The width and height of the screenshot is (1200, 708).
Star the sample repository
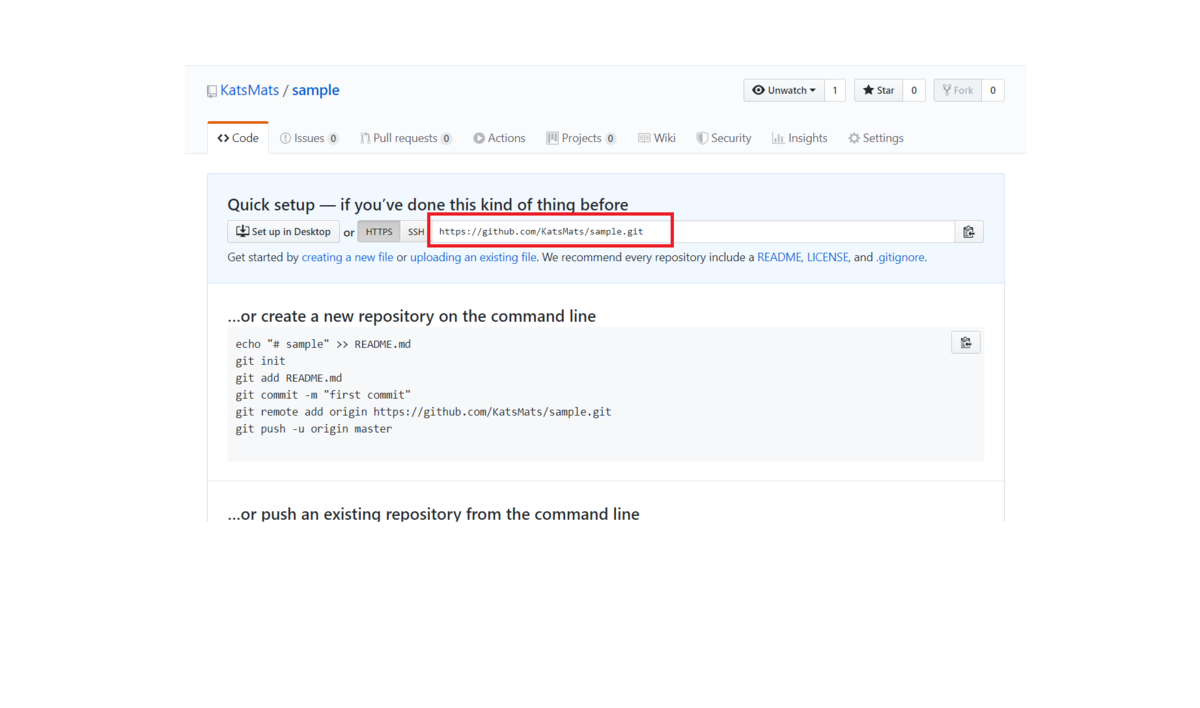coord(878,90)
